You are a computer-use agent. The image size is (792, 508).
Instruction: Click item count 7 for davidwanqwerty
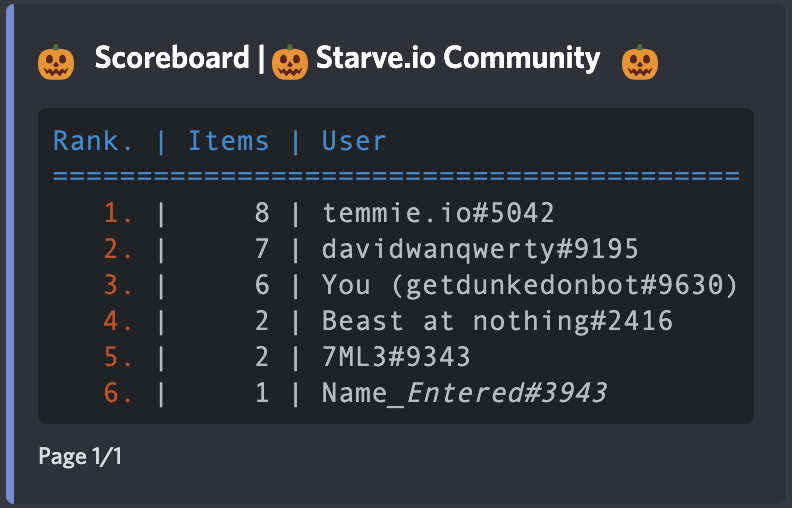262,249
